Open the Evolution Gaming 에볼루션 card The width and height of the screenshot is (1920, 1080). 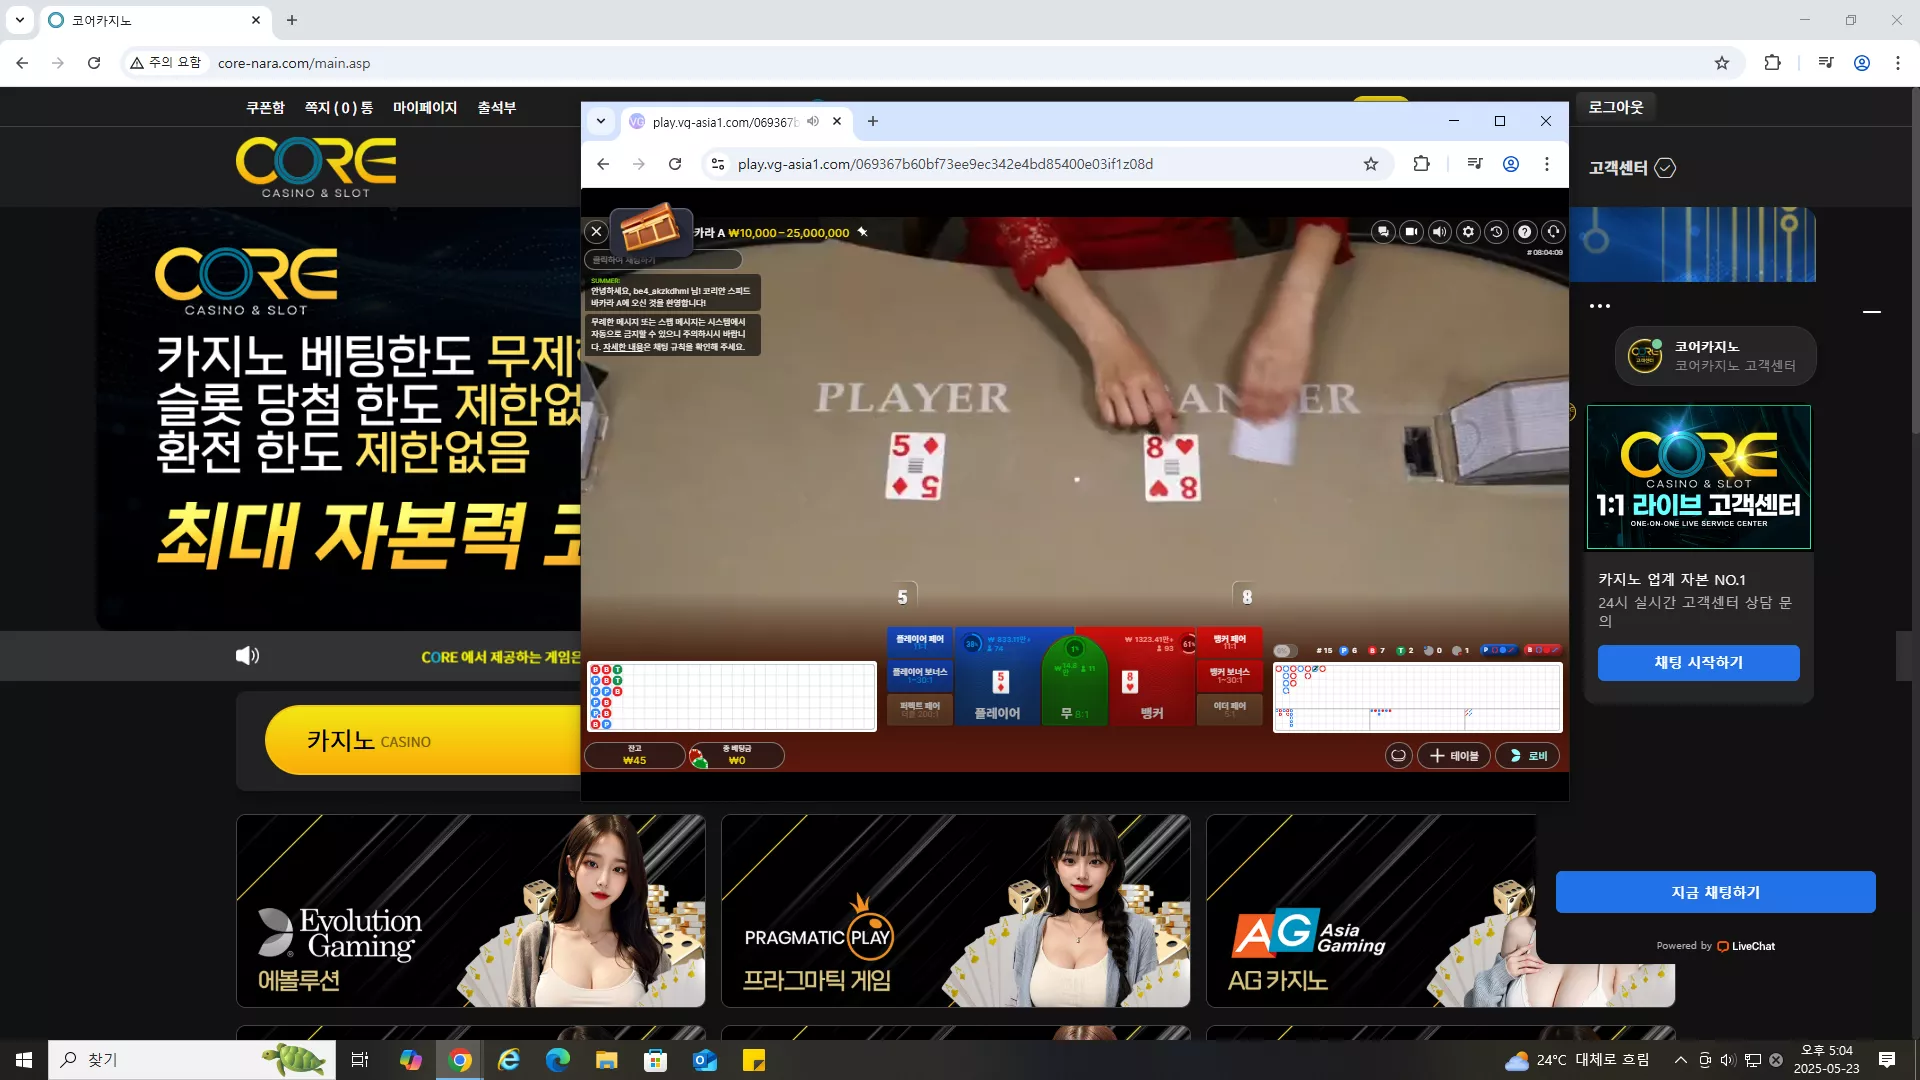471,911
